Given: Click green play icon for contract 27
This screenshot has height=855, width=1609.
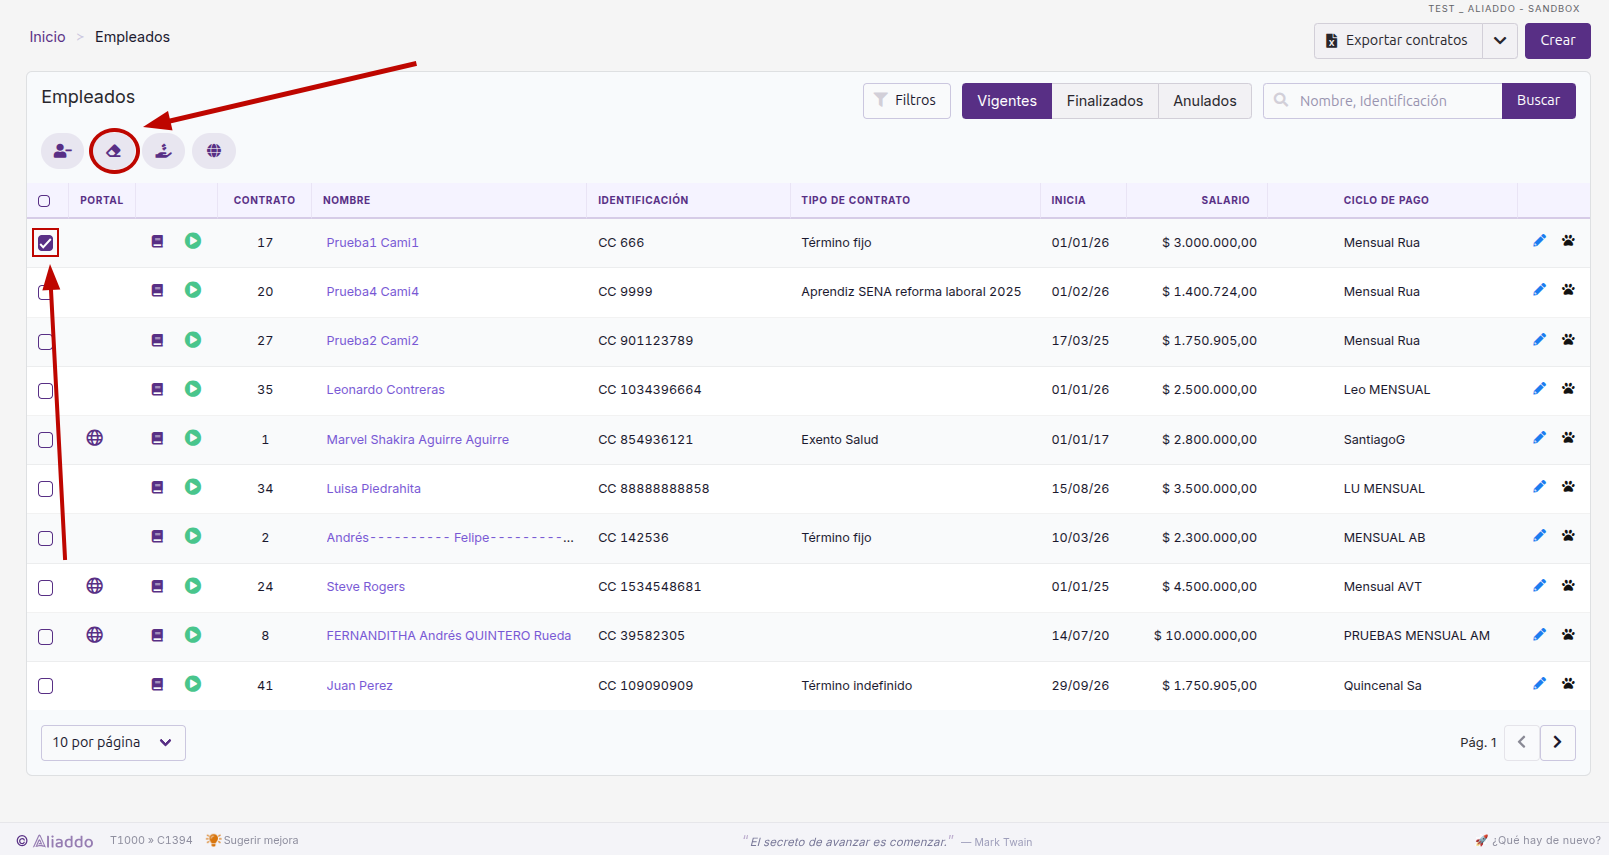Looking at the screenshot, I should point(193,340).
